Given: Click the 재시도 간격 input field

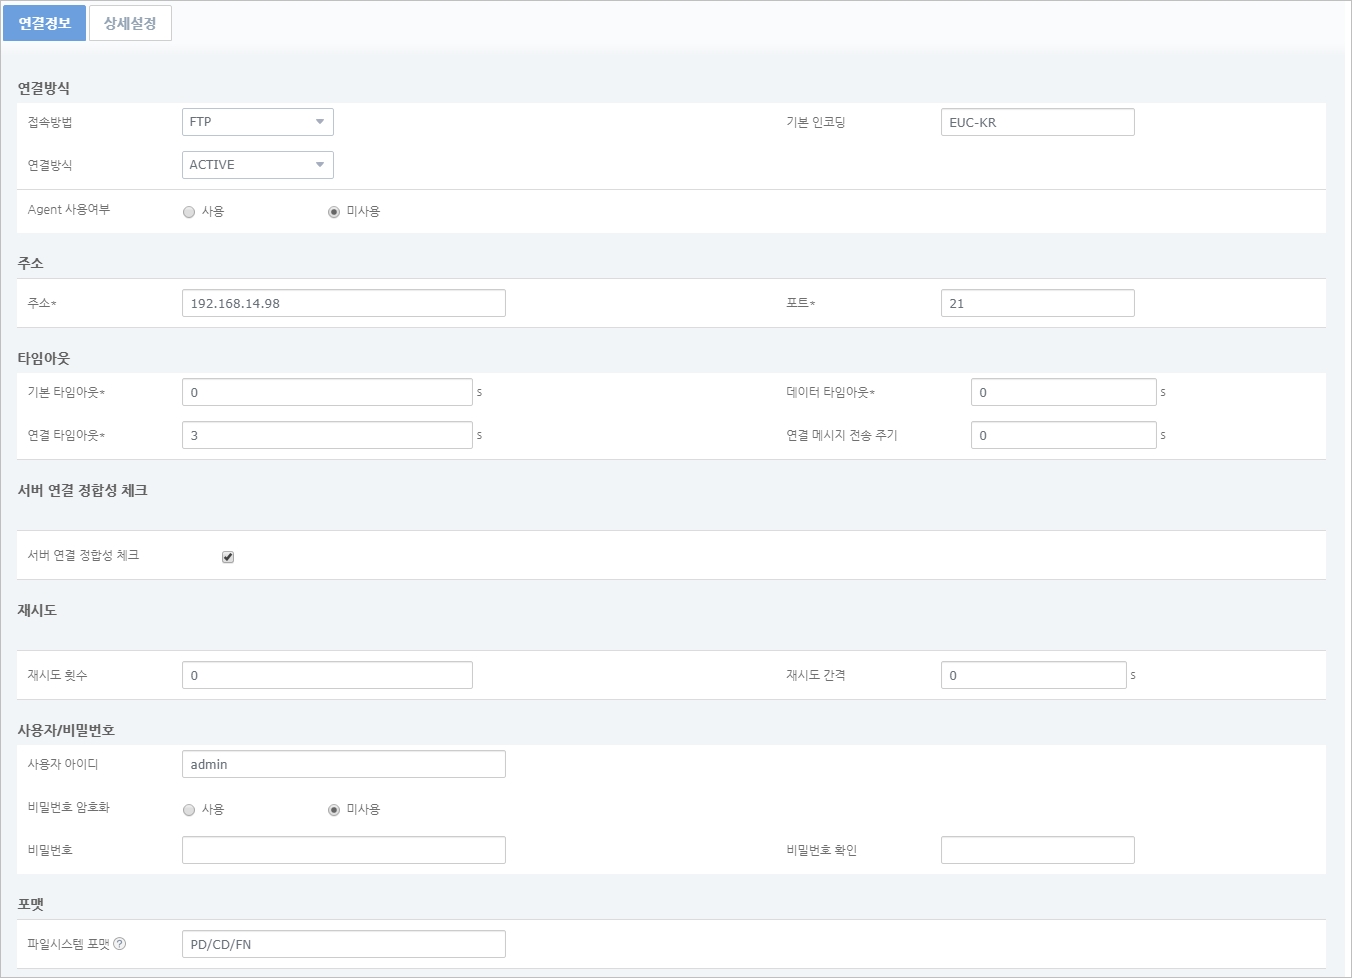Looking at the screenshot, I should coord(1033,675).
